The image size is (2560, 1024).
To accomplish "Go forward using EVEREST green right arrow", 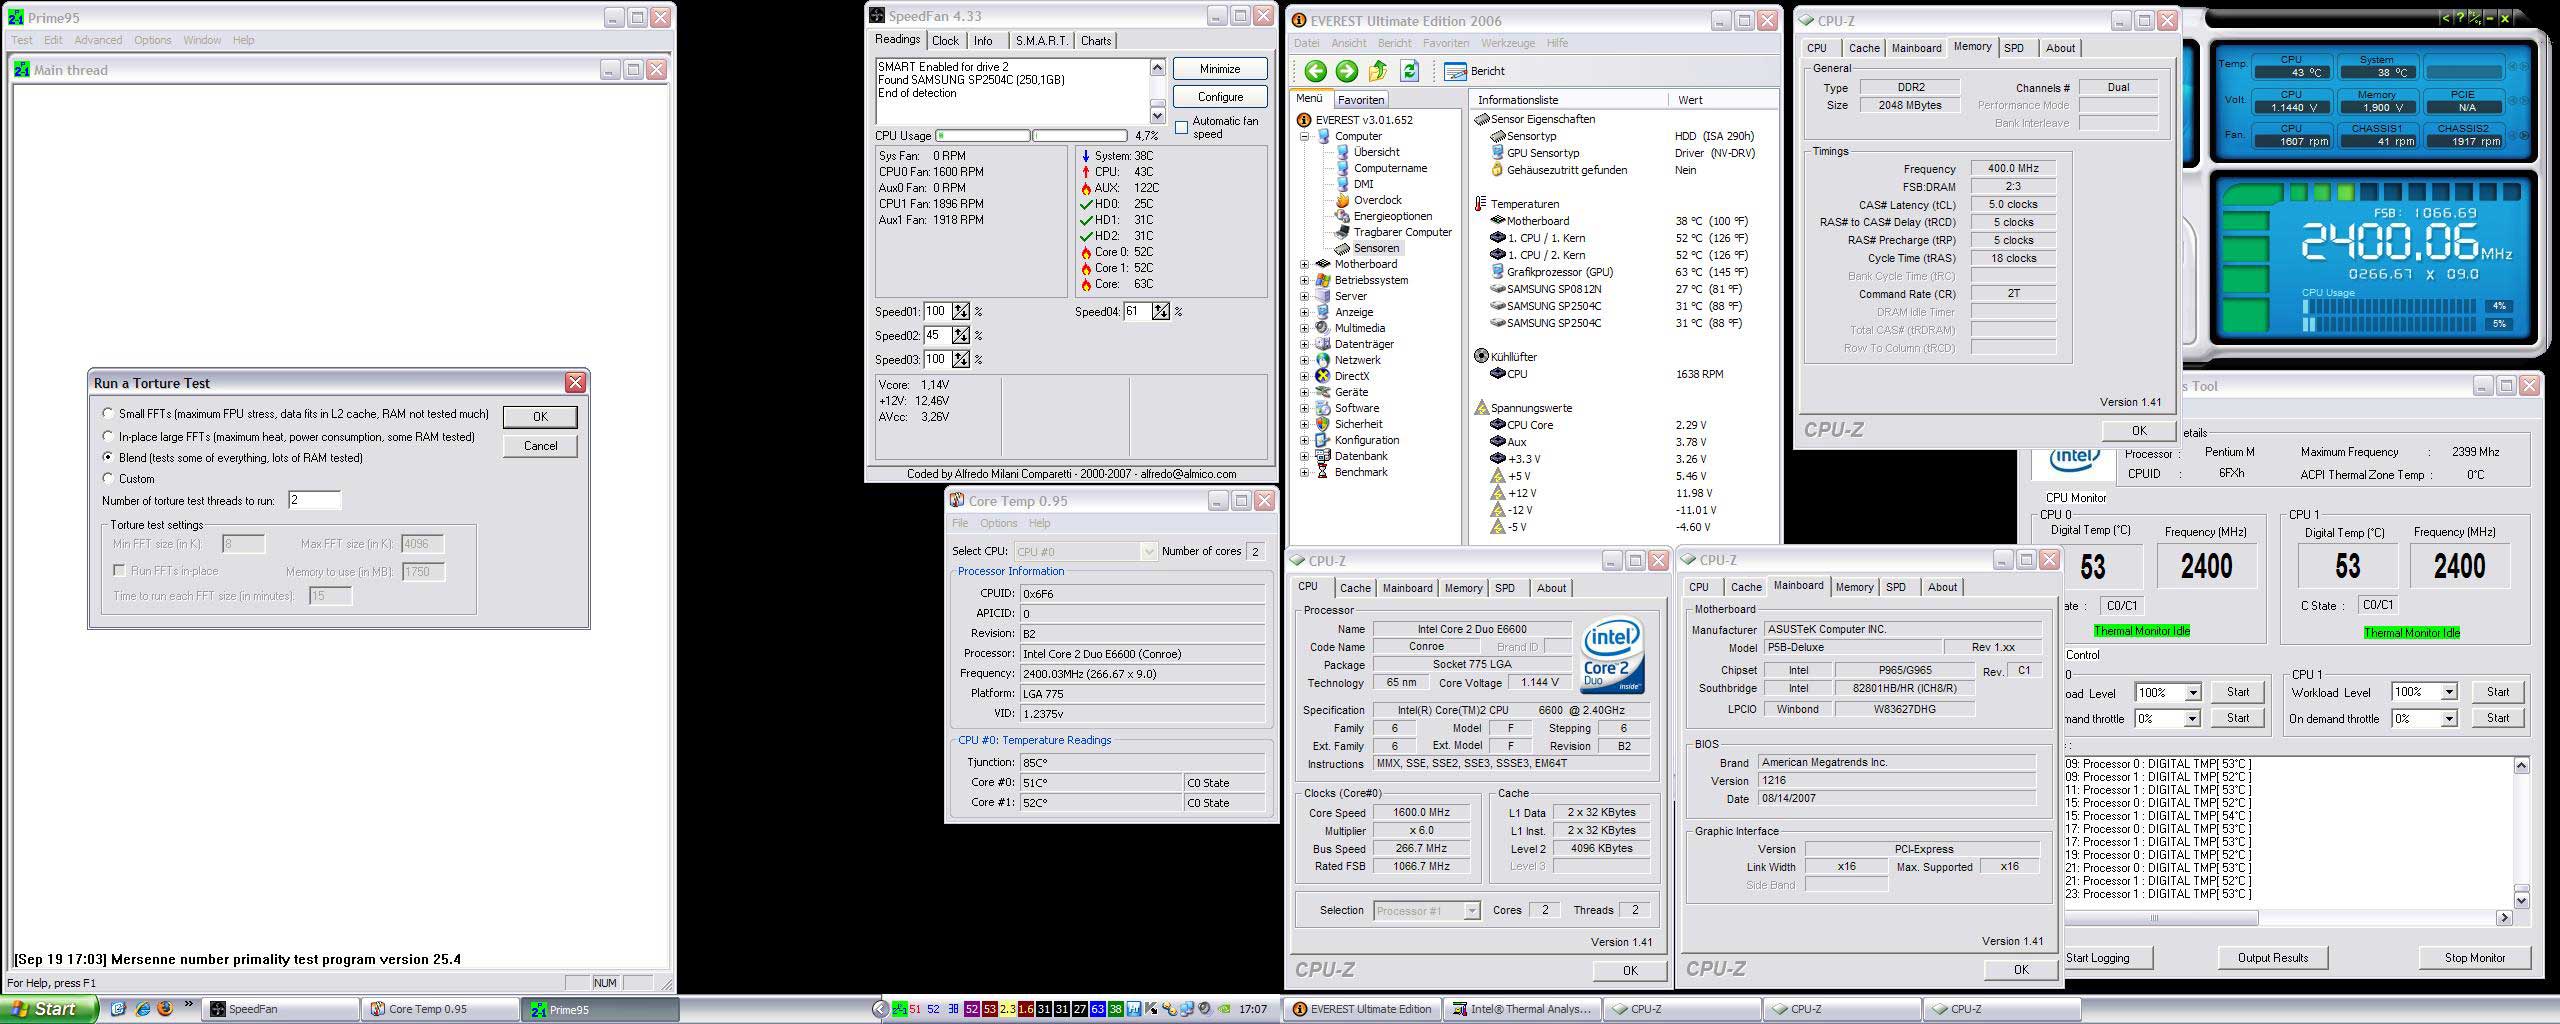I will pos(1346,71).
